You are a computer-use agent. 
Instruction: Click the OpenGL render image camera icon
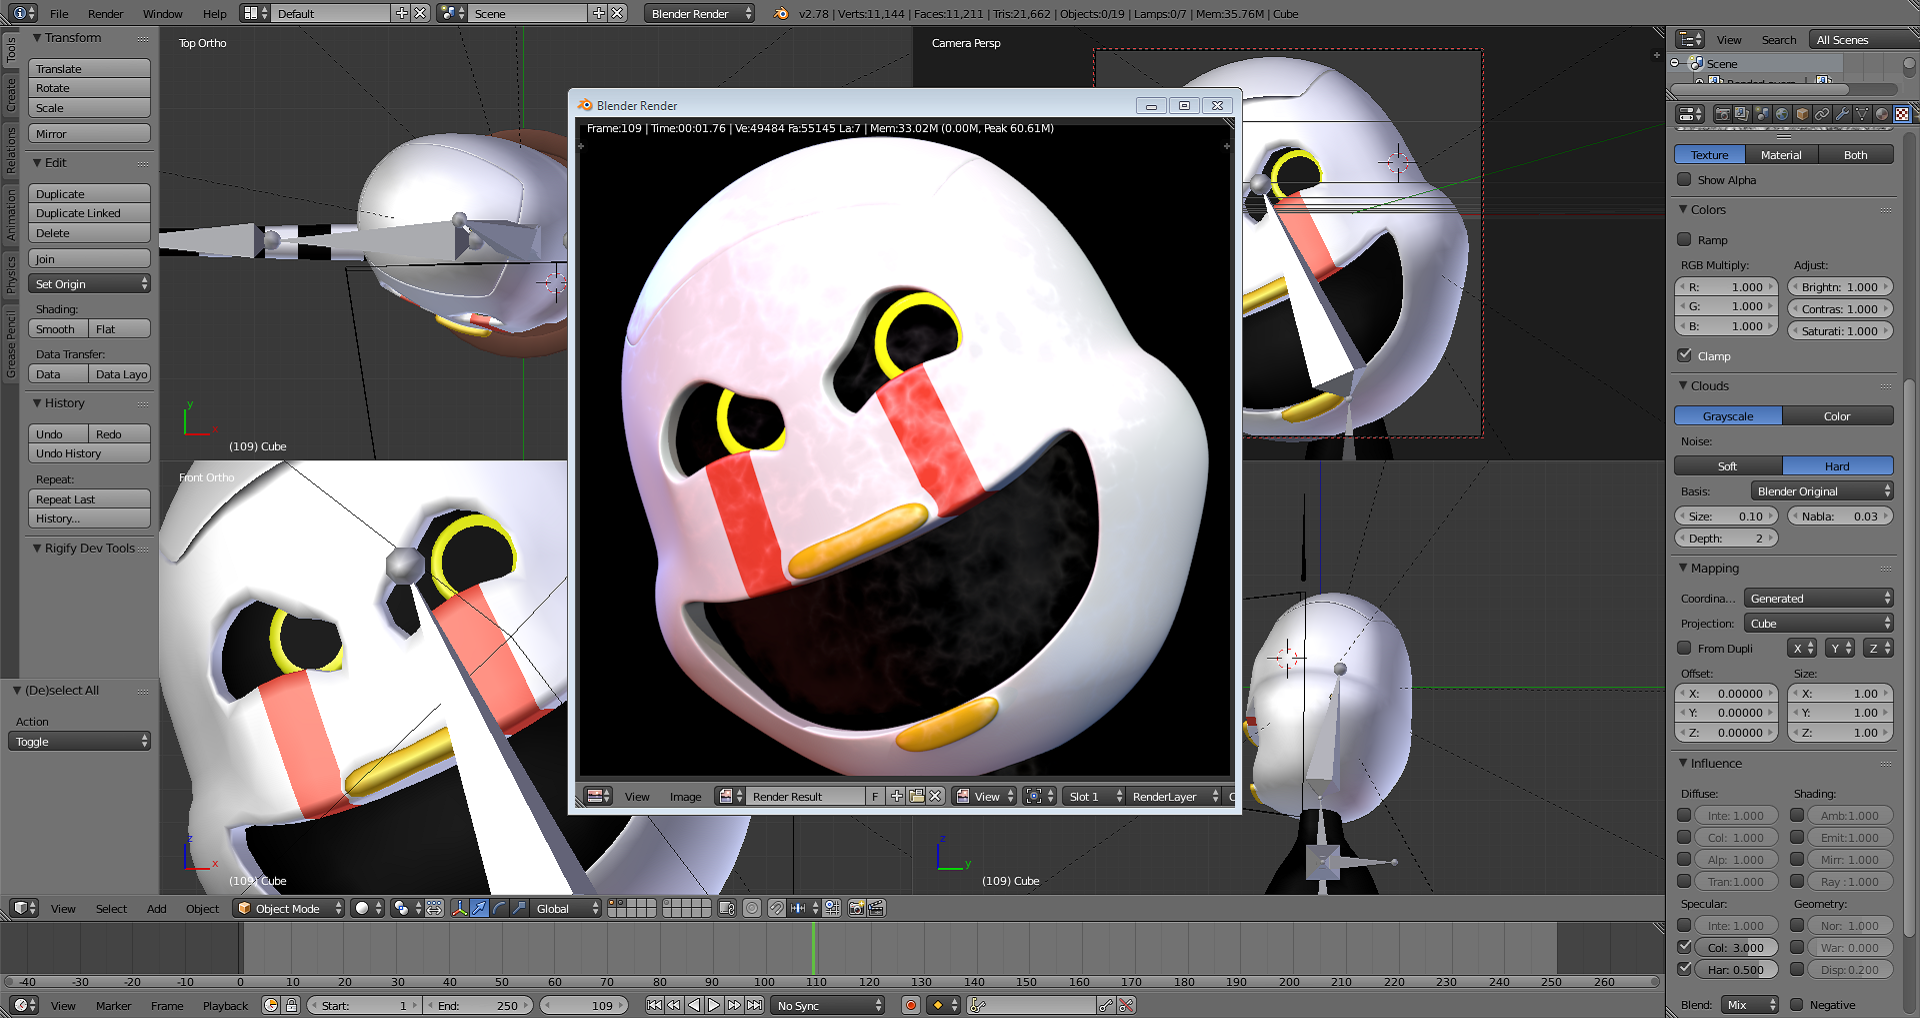pyautogui.click(x=856, y=908)
